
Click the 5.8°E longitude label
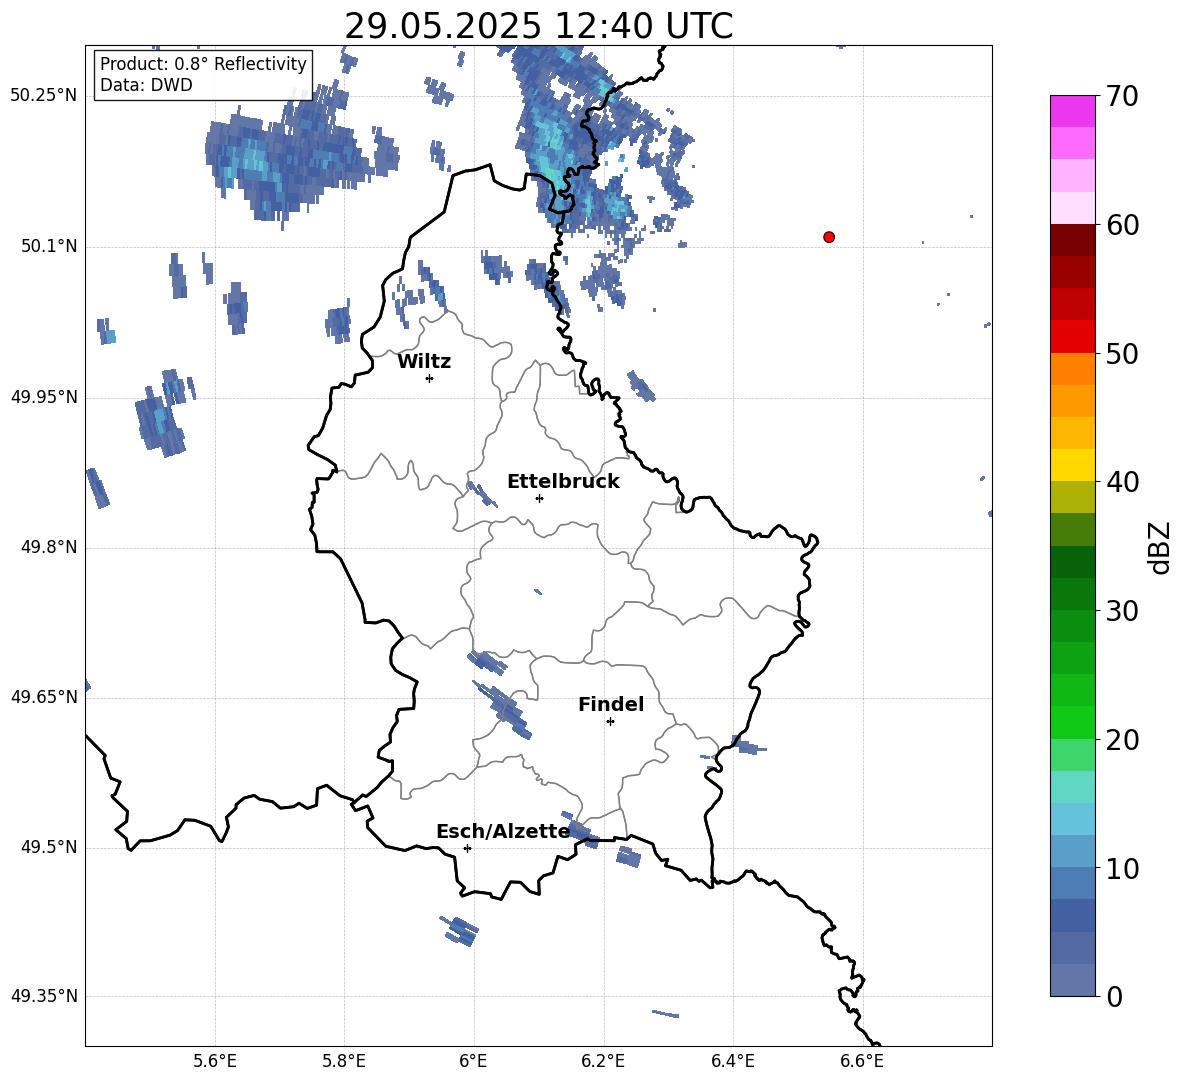pos(344,1061)
